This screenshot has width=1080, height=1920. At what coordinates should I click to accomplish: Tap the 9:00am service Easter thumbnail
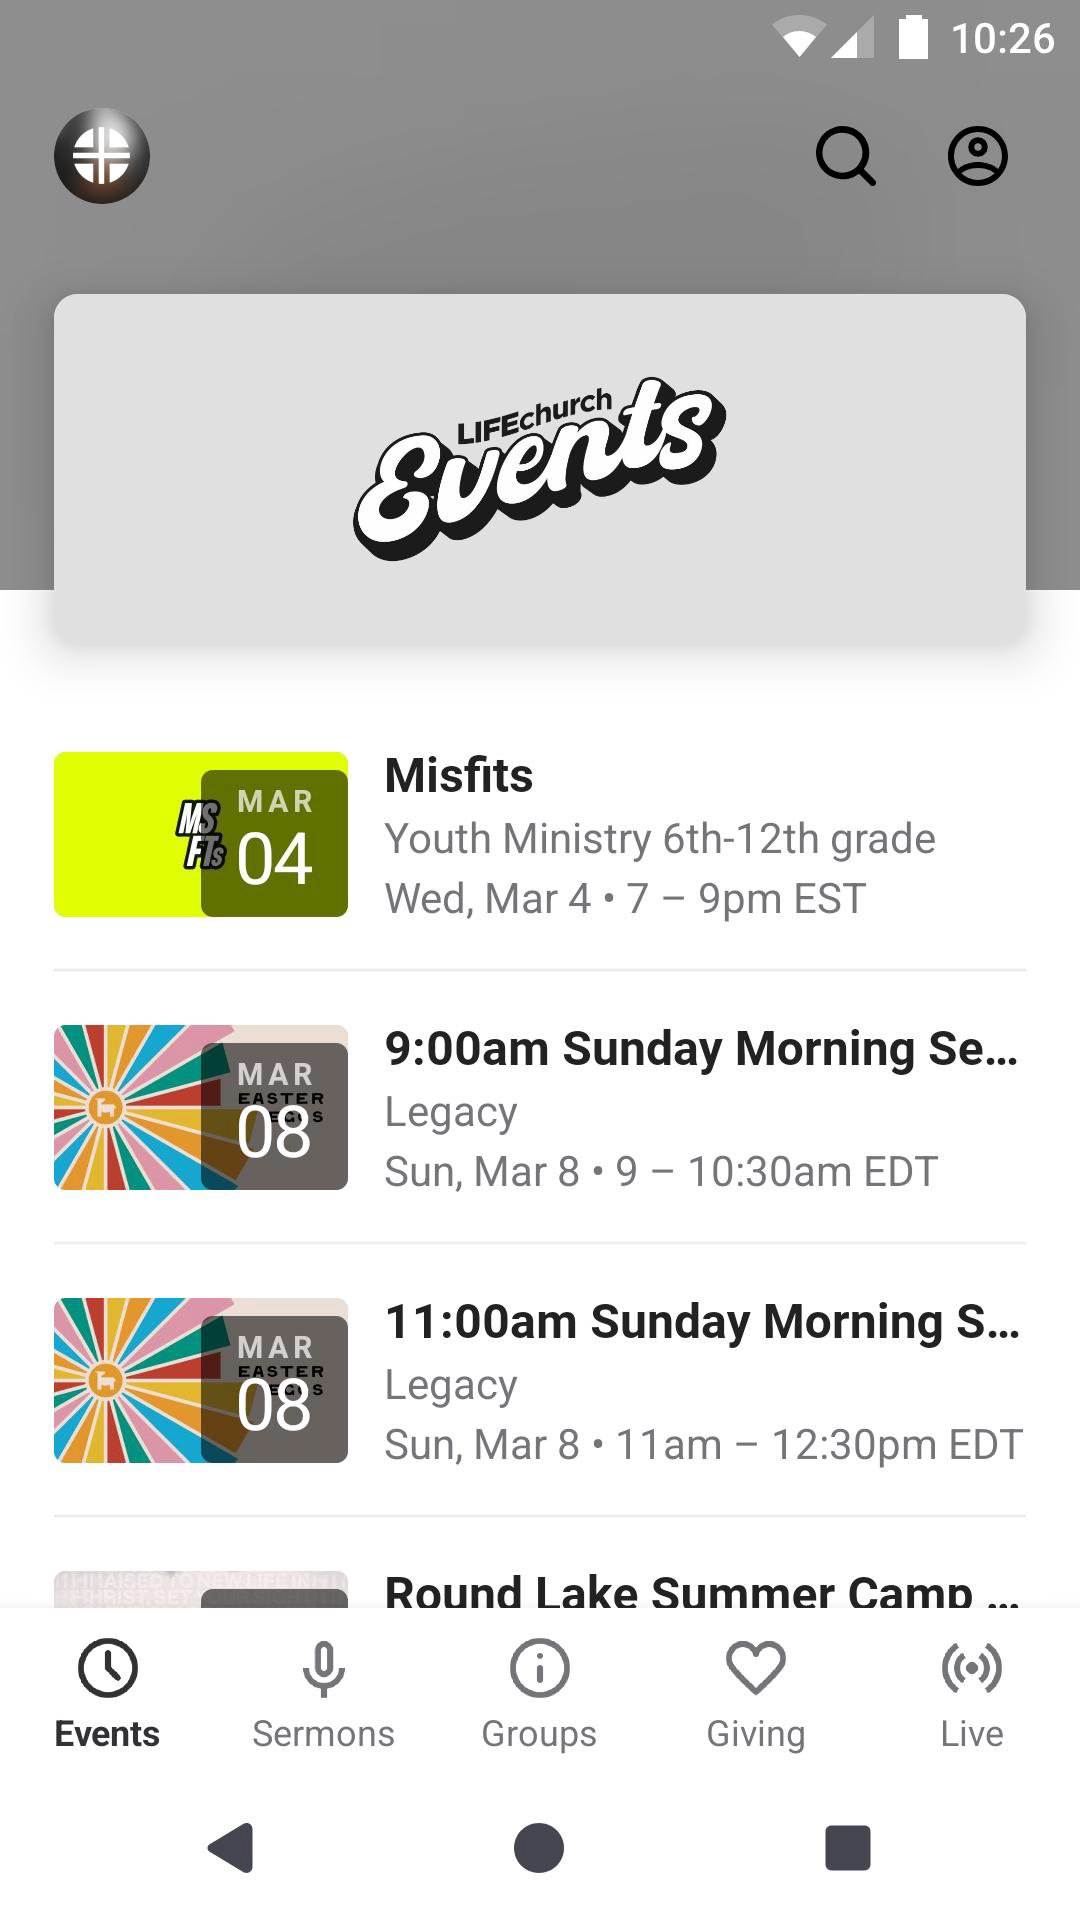tap(201, 1107)
